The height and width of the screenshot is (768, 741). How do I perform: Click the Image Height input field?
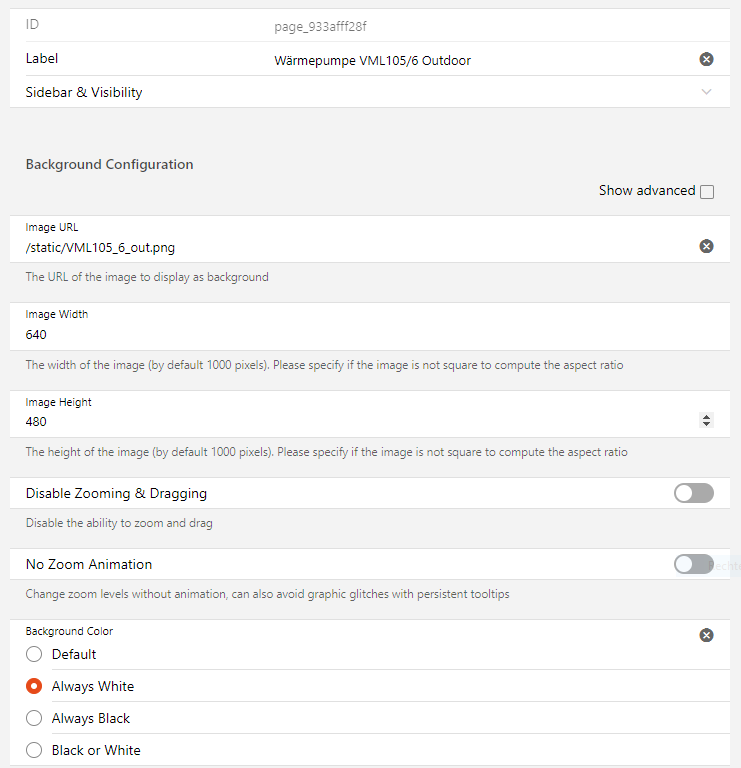point(350,421)
